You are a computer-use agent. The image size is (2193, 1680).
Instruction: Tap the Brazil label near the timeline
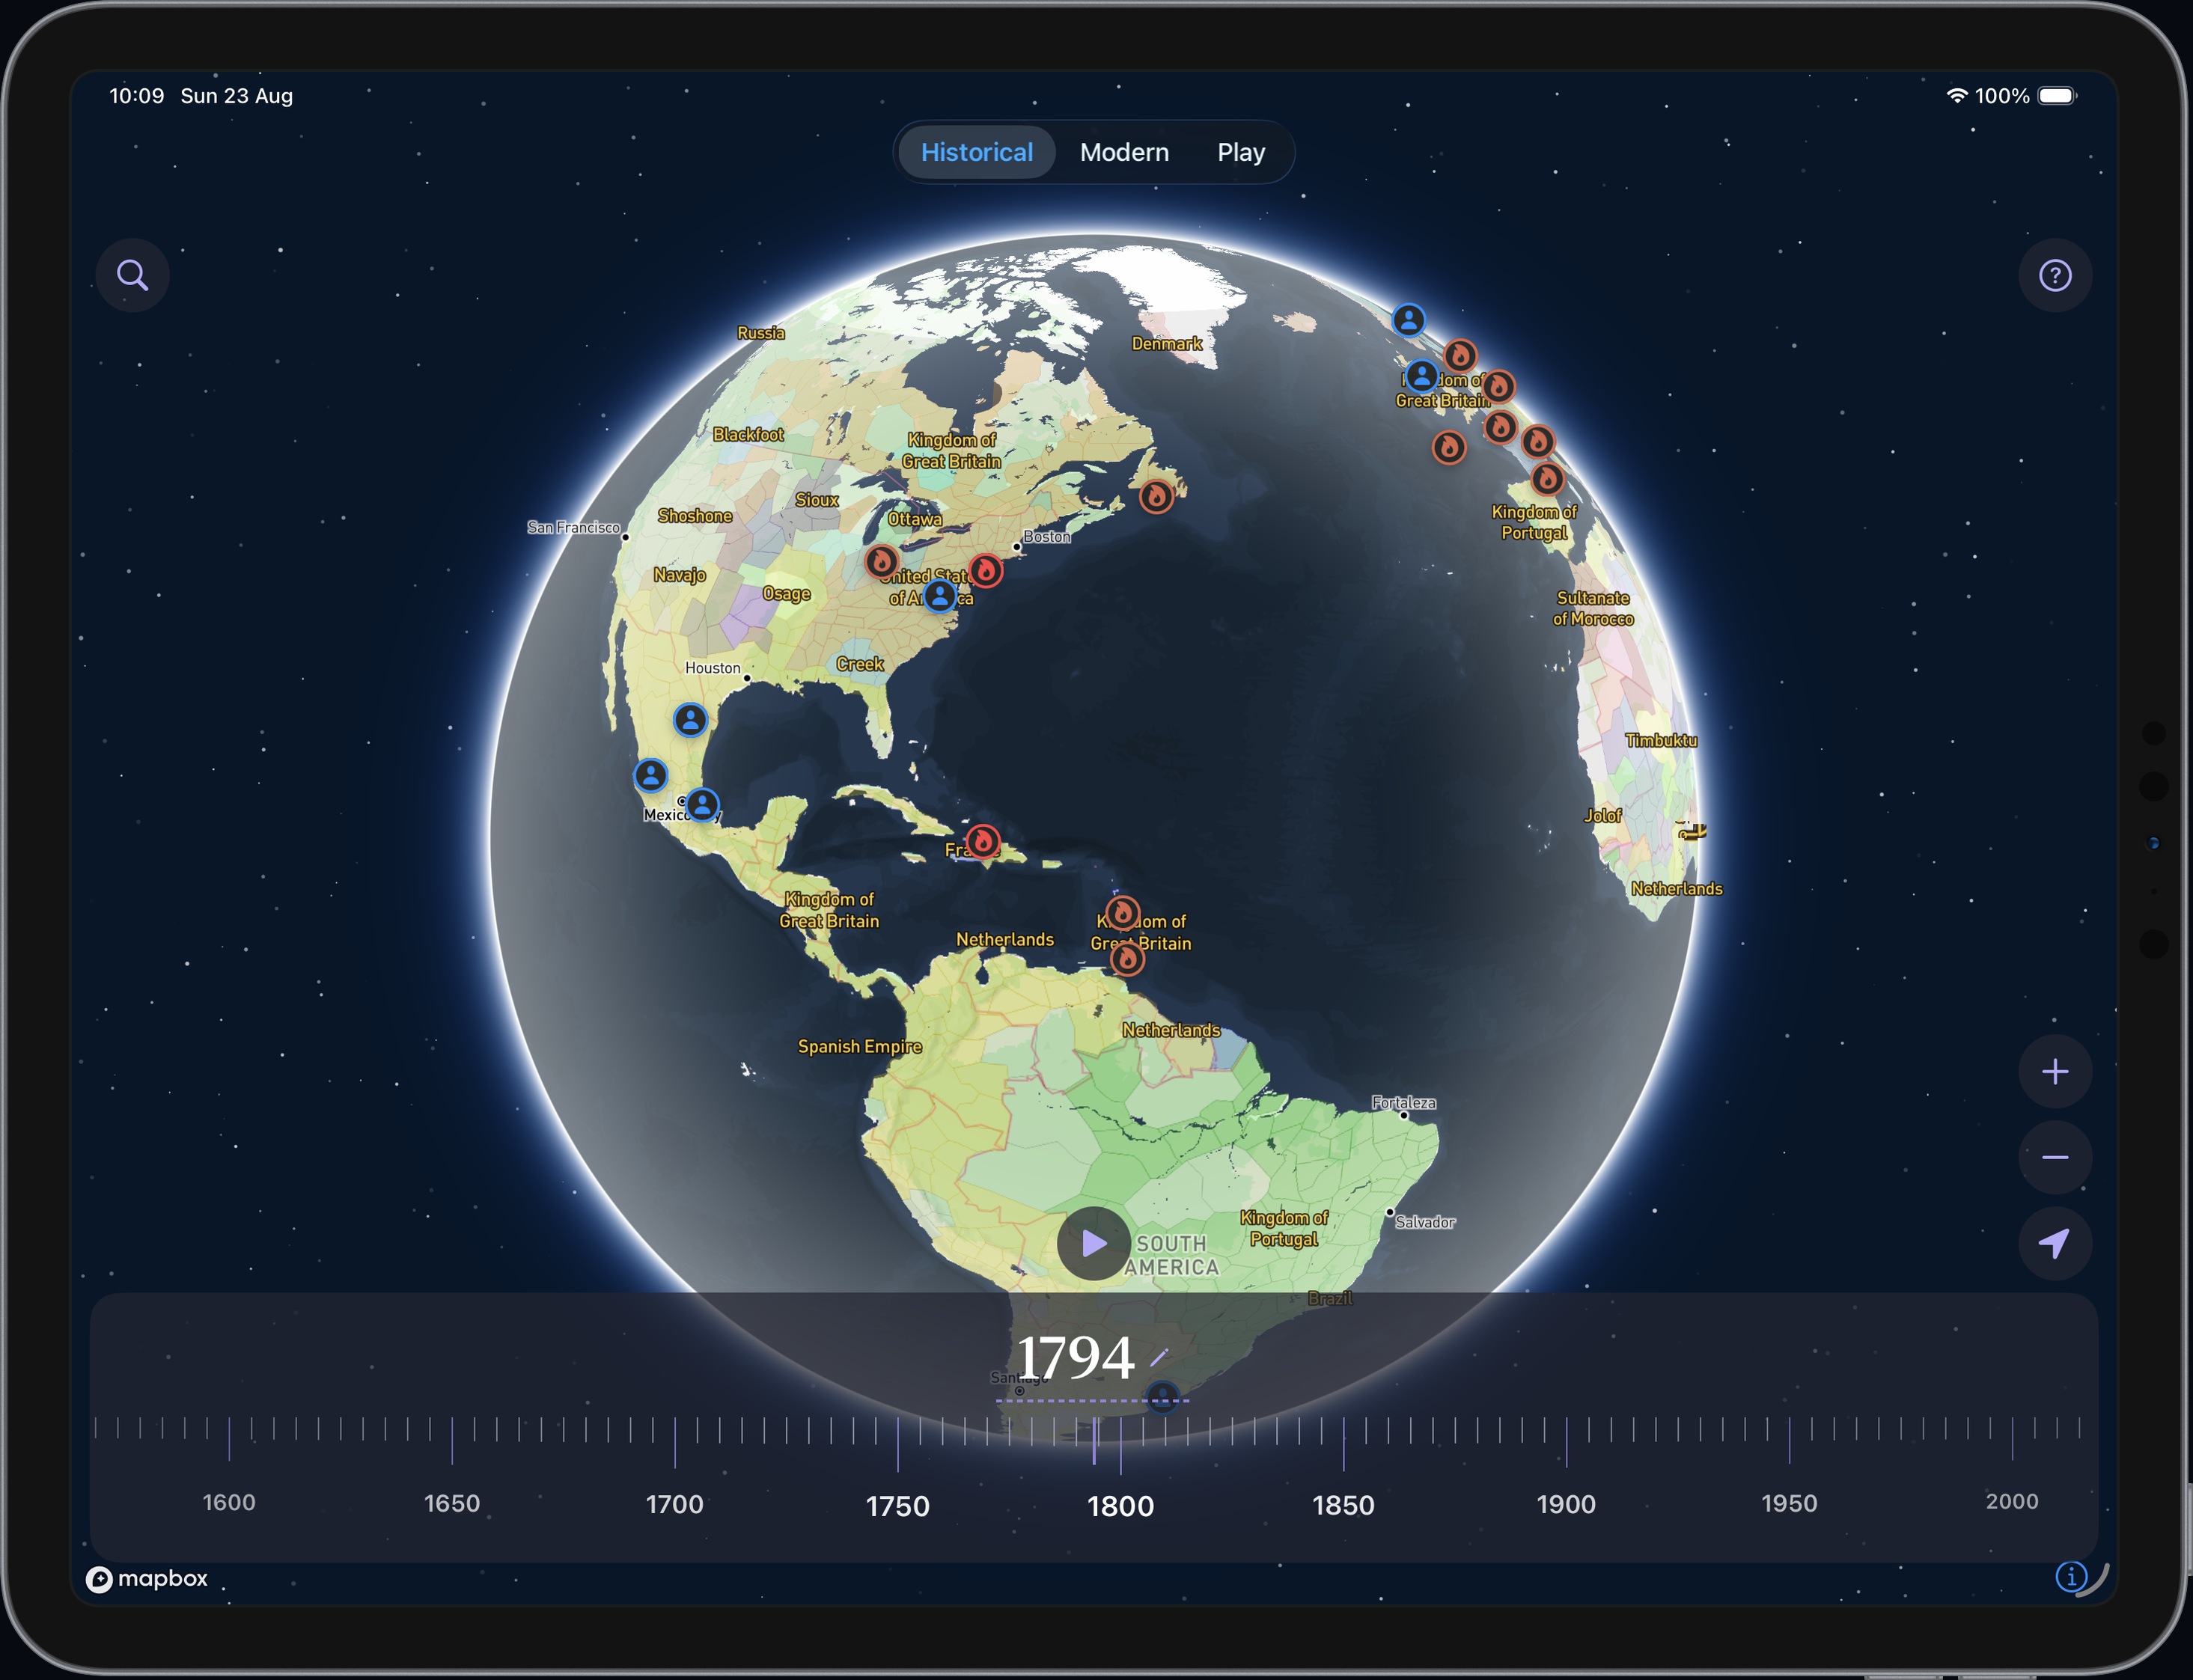(1330, 1298)
